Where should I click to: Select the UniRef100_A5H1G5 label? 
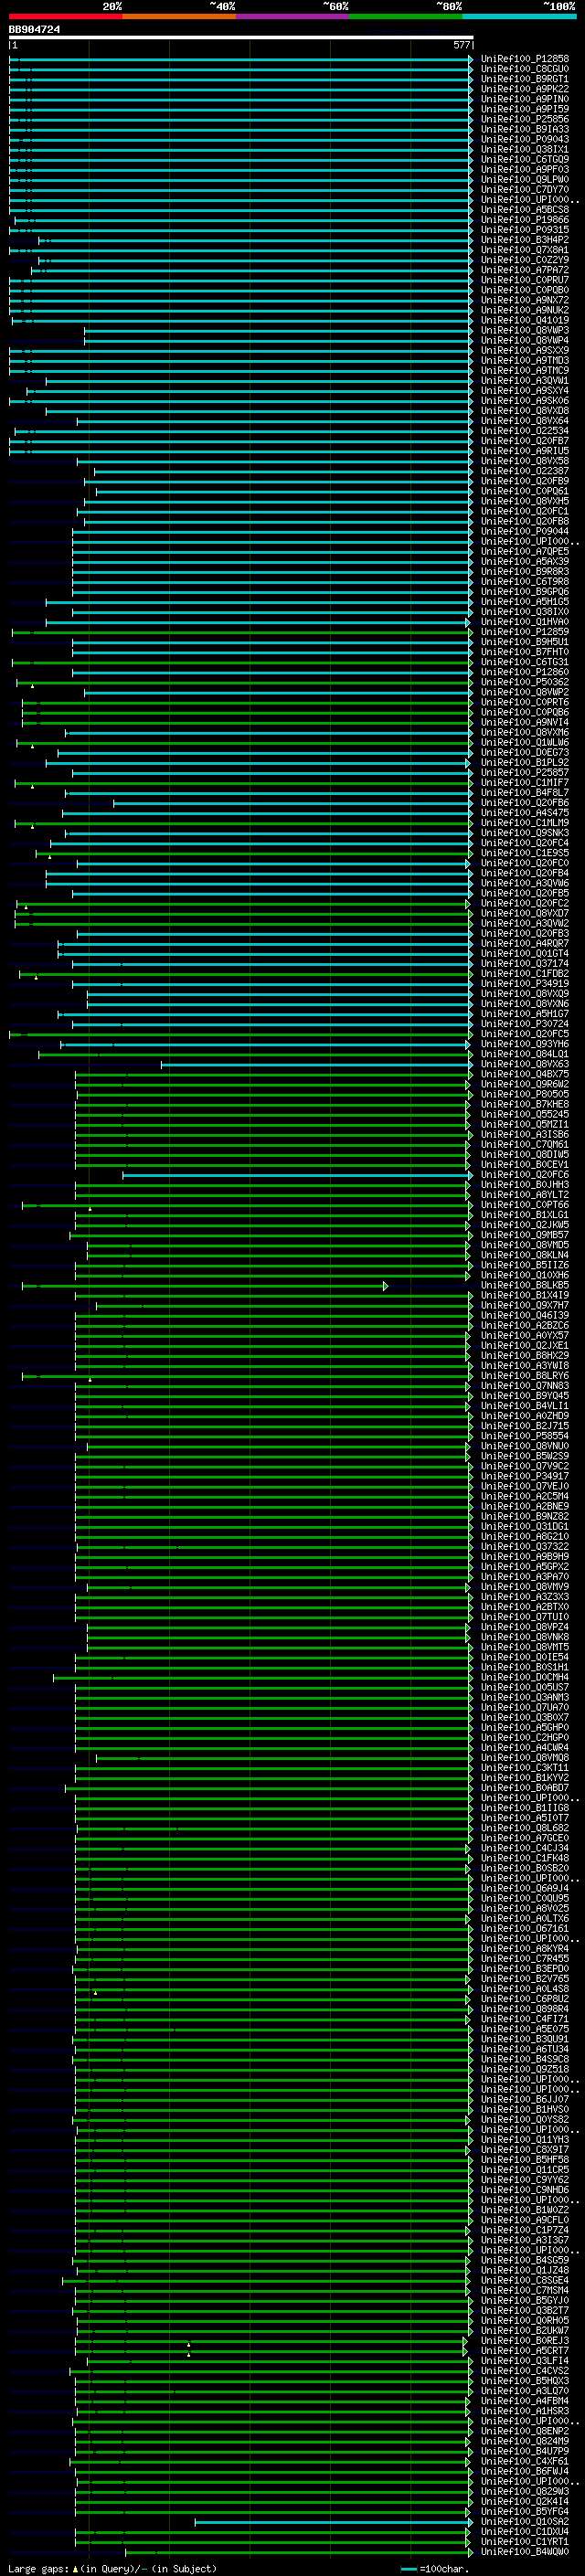click(525, 602)
